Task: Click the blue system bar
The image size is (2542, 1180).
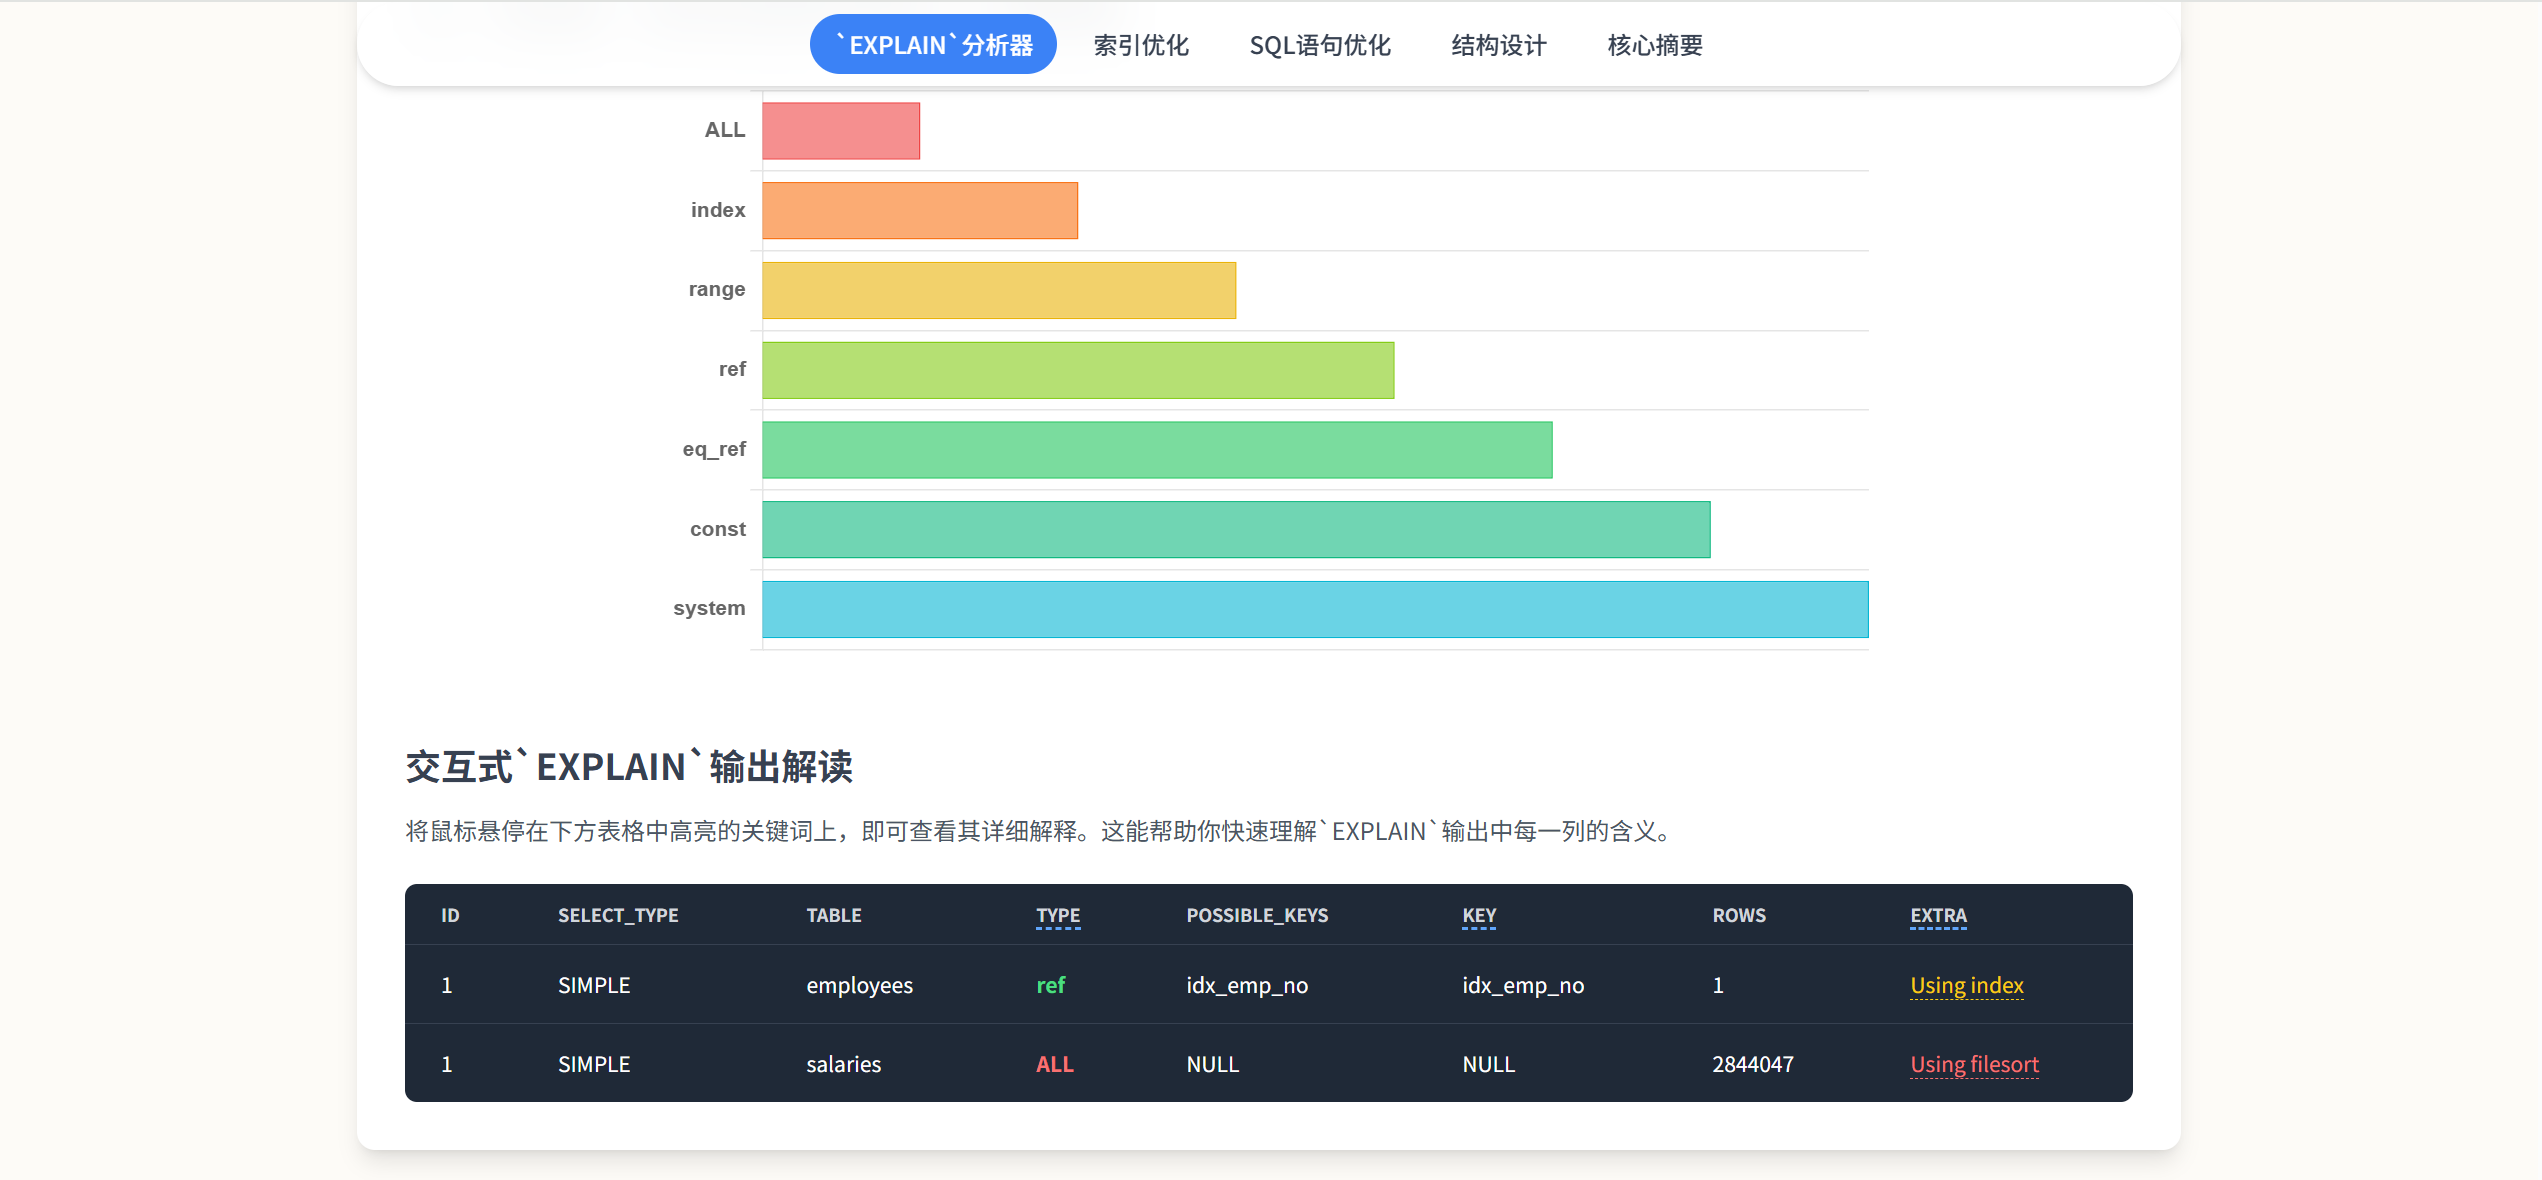Action: click(x=1314, y=610)
